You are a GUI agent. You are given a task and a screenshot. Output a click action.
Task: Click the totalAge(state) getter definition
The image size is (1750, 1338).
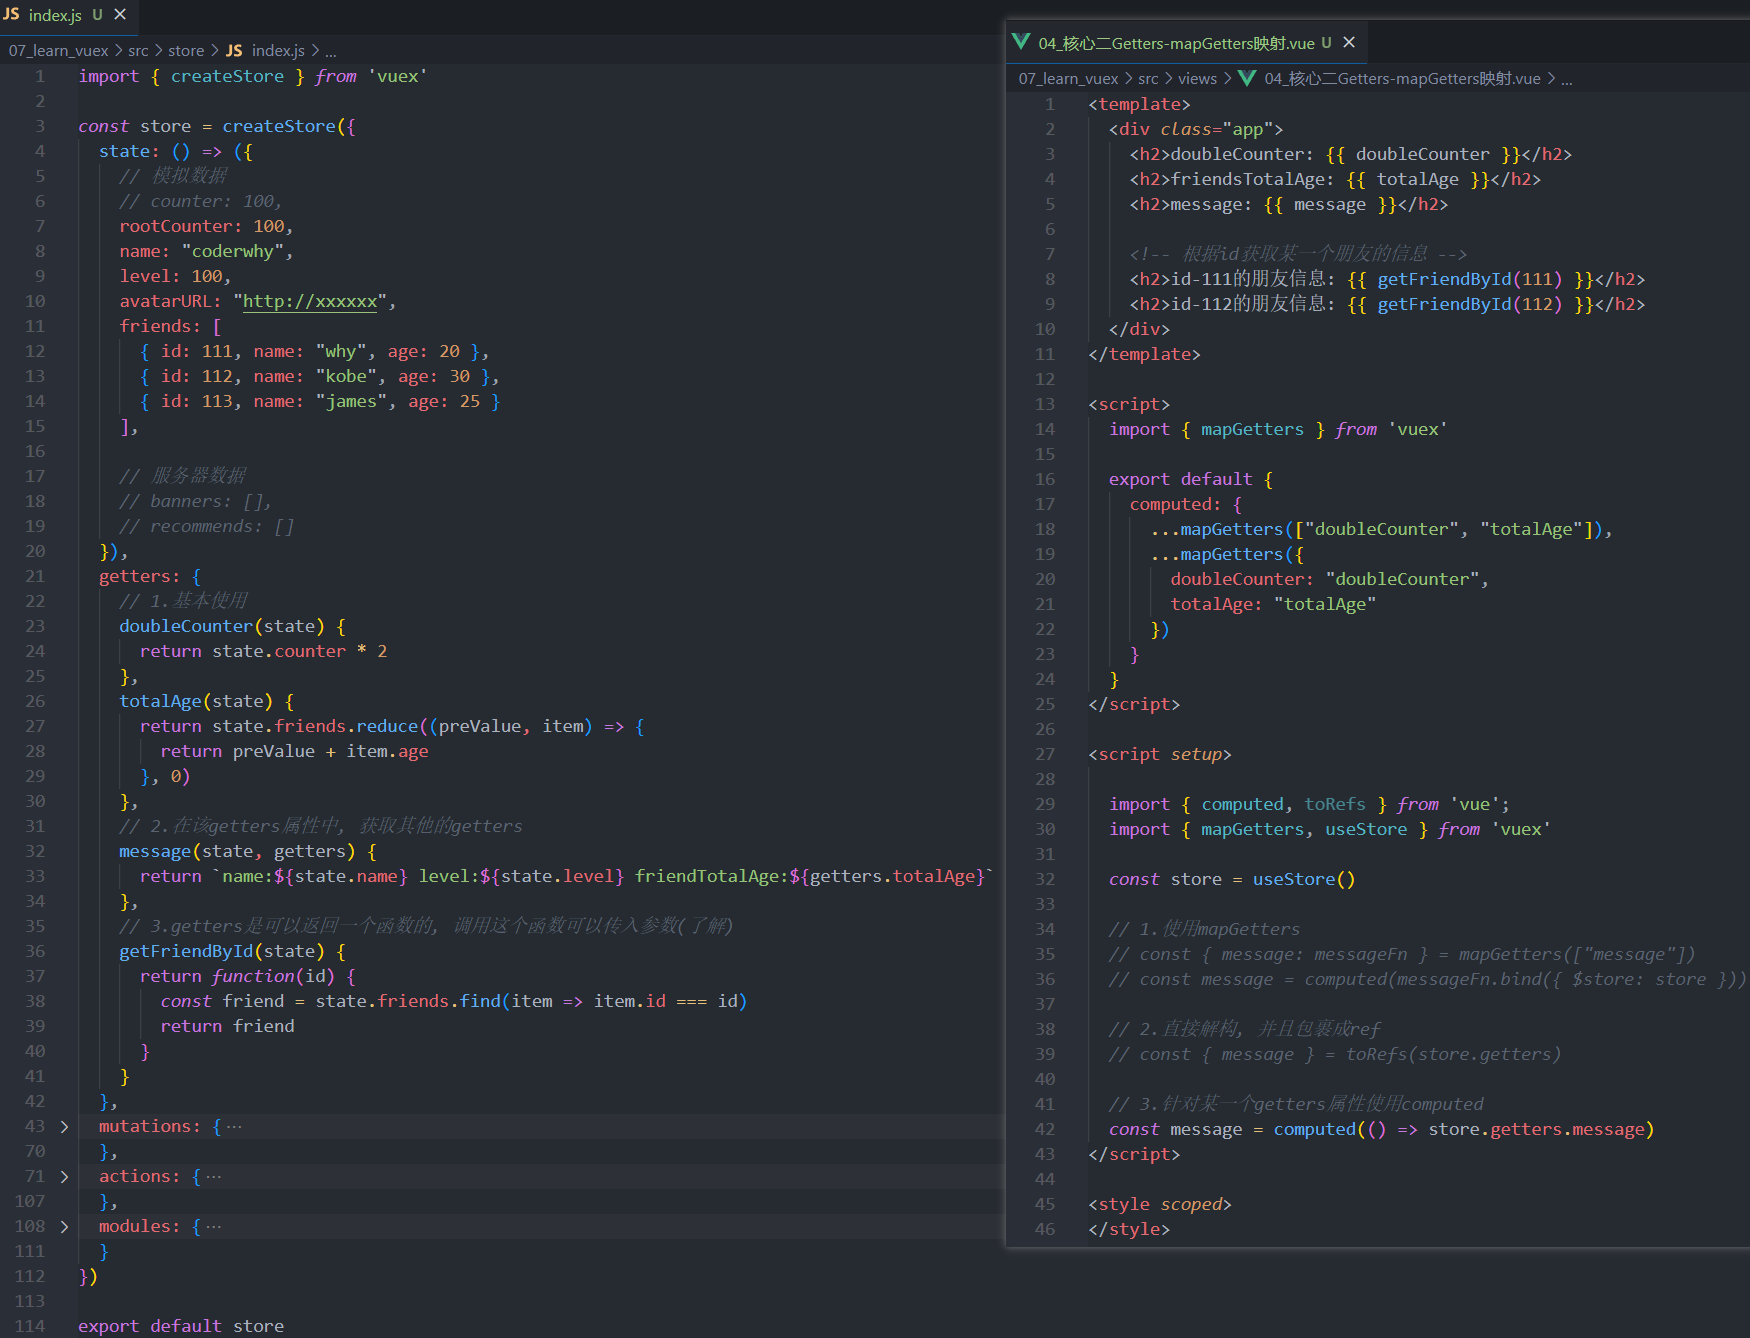click(x=196, y=701)
